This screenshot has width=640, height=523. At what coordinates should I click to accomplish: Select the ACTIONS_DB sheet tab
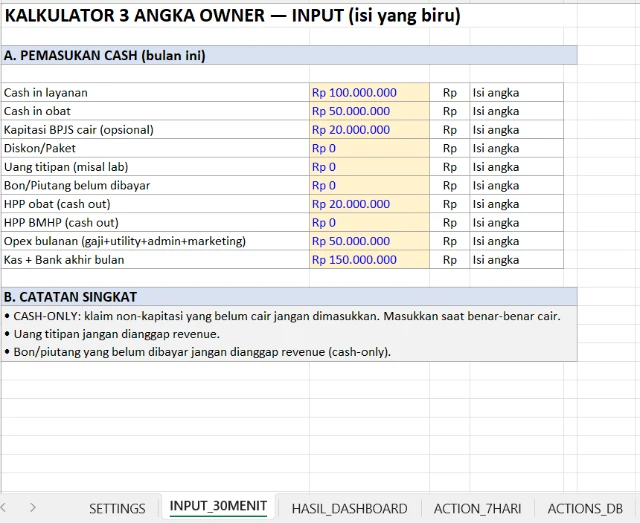pyautogui.click(x=585, y=508)
